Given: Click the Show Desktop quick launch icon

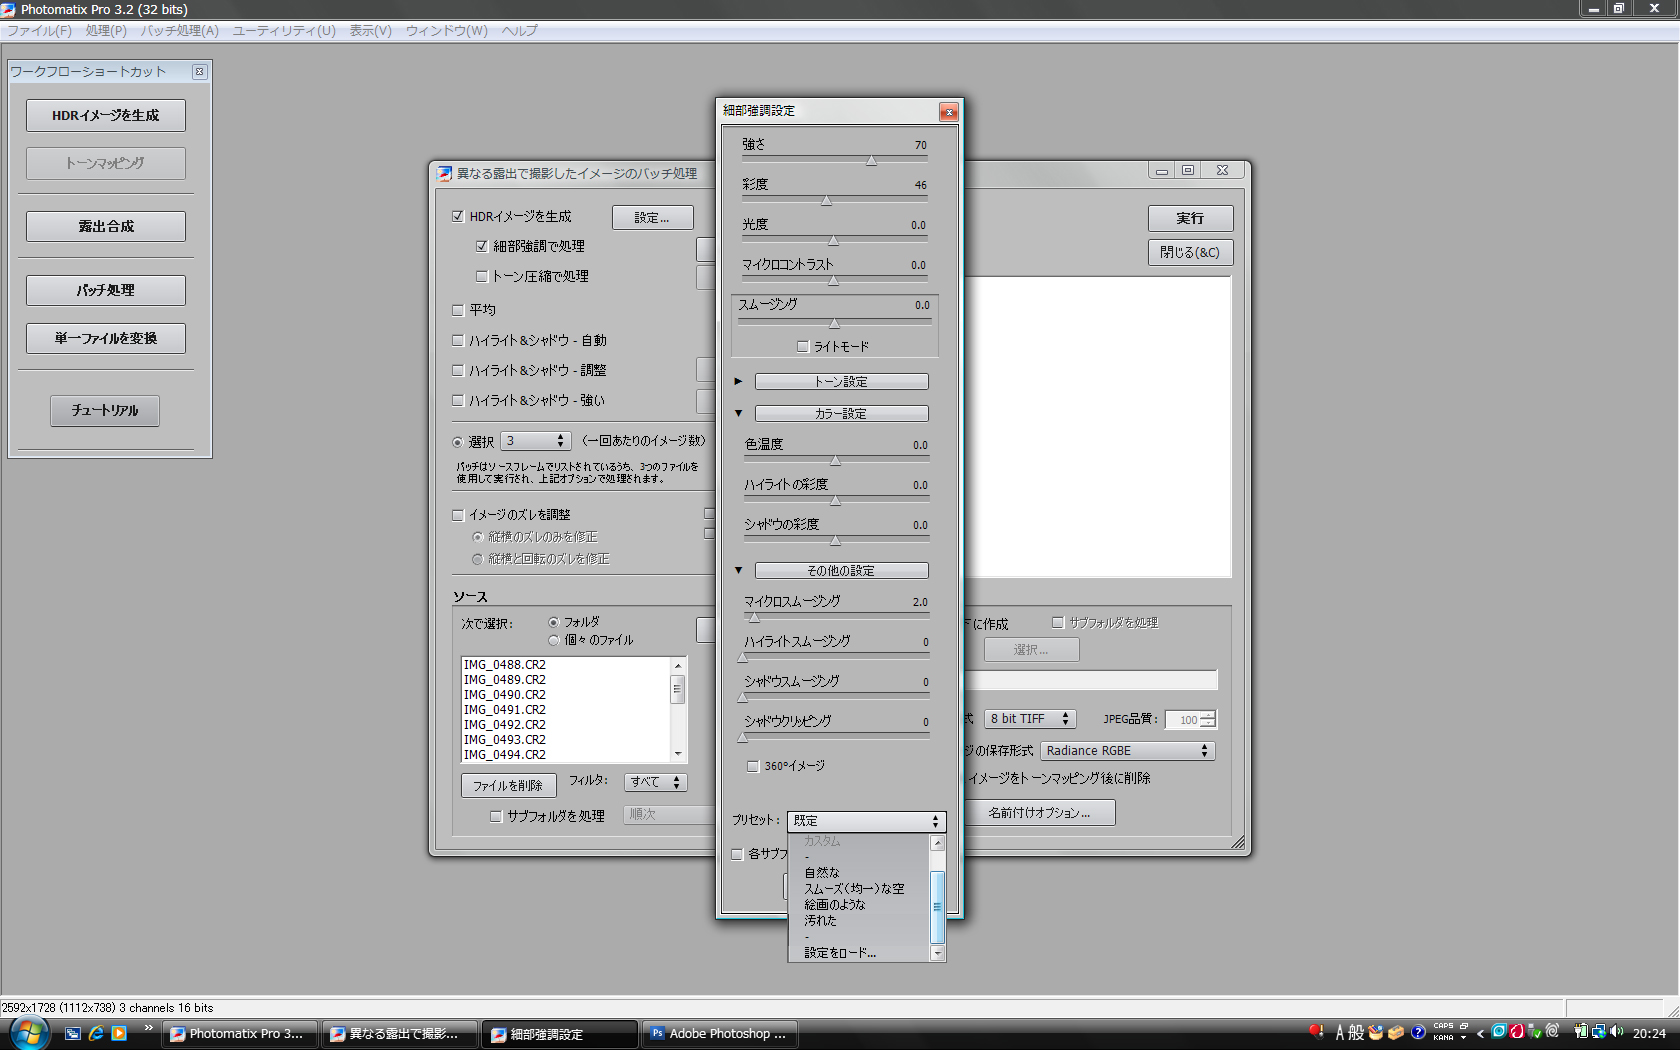Looking at the screenshot, I should 73,1033.
